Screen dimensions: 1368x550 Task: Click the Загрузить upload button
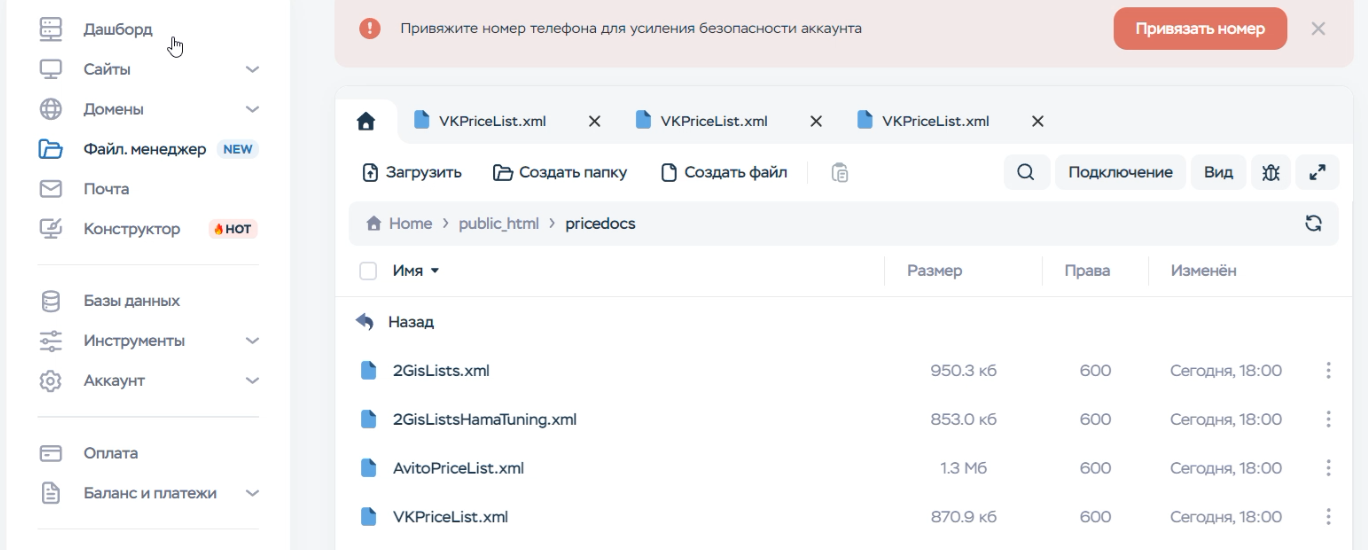[x=412, y=172]
